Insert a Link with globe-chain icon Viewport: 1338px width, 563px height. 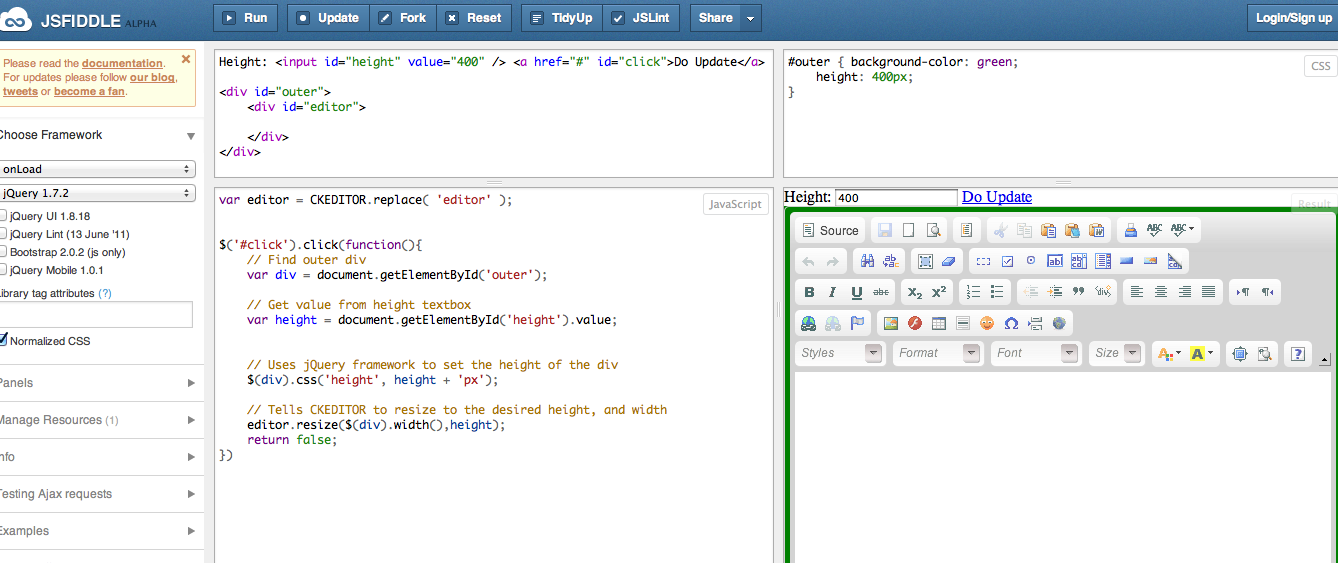[x=809, y=323]
